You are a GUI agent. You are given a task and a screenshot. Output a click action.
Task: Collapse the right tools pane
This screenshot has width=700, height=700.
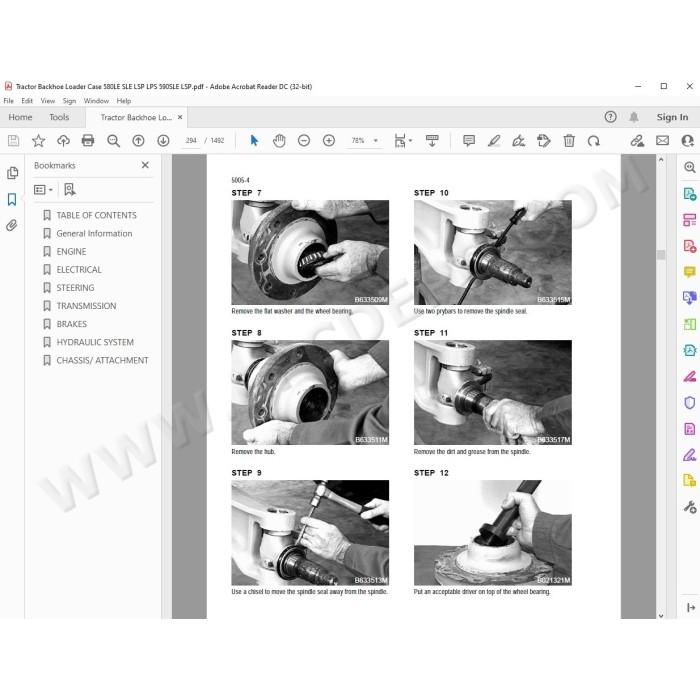coord(691,608)
